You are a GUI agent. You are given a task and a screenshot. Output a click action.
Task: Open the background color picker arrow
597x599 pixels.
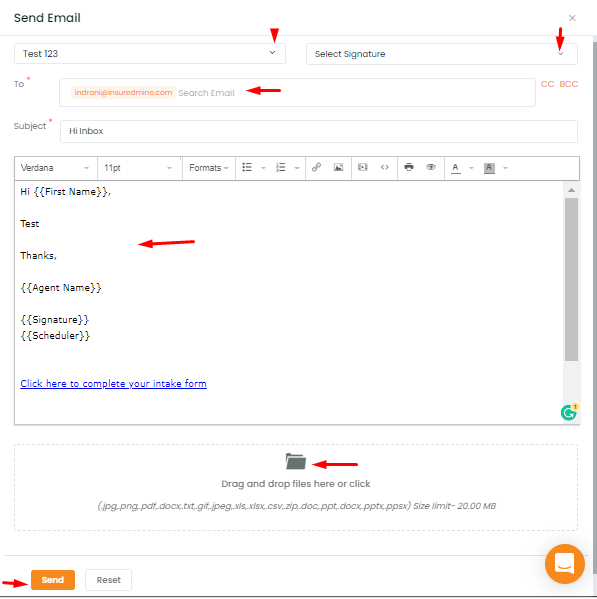pyautogui.click(x=505, y=168)
